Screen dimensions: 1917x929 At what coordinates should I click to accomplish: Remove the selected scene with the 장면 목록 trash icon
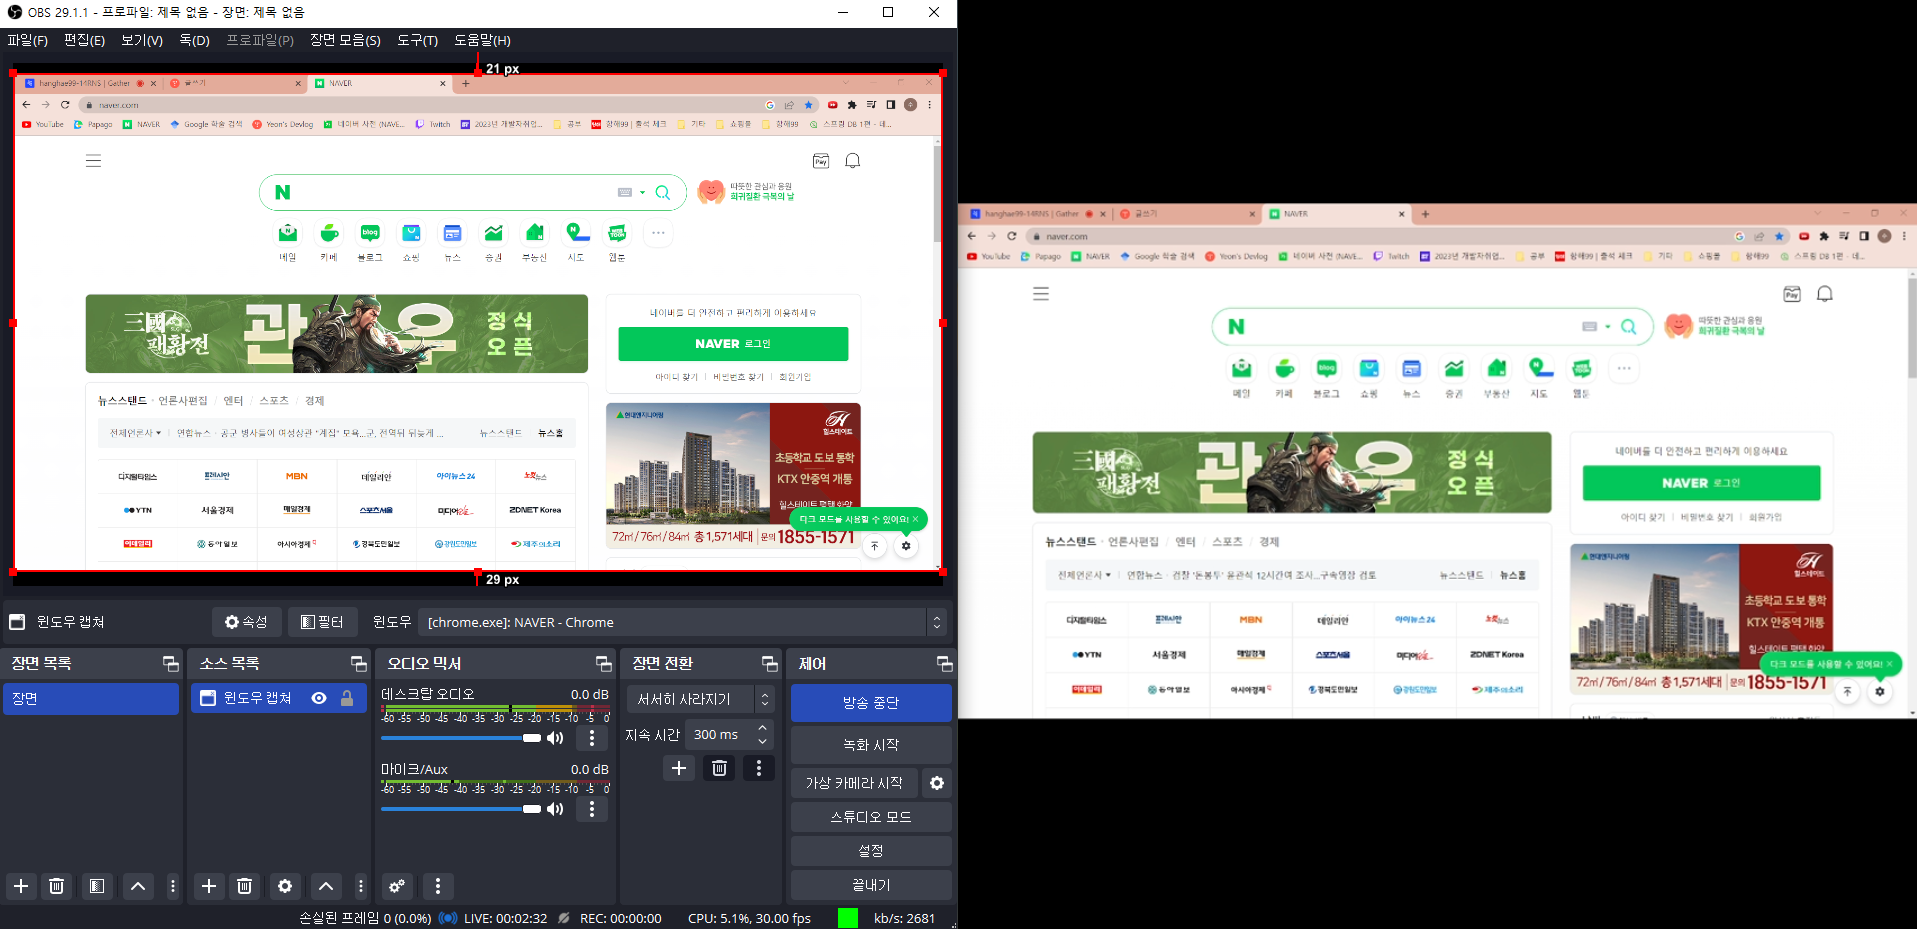[57, 886]
